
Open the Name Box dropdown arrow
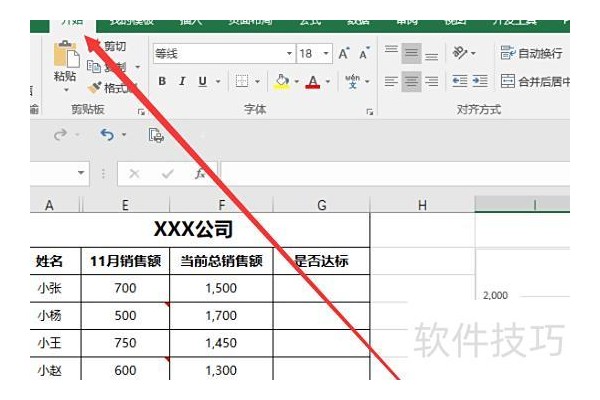point(81,173)
